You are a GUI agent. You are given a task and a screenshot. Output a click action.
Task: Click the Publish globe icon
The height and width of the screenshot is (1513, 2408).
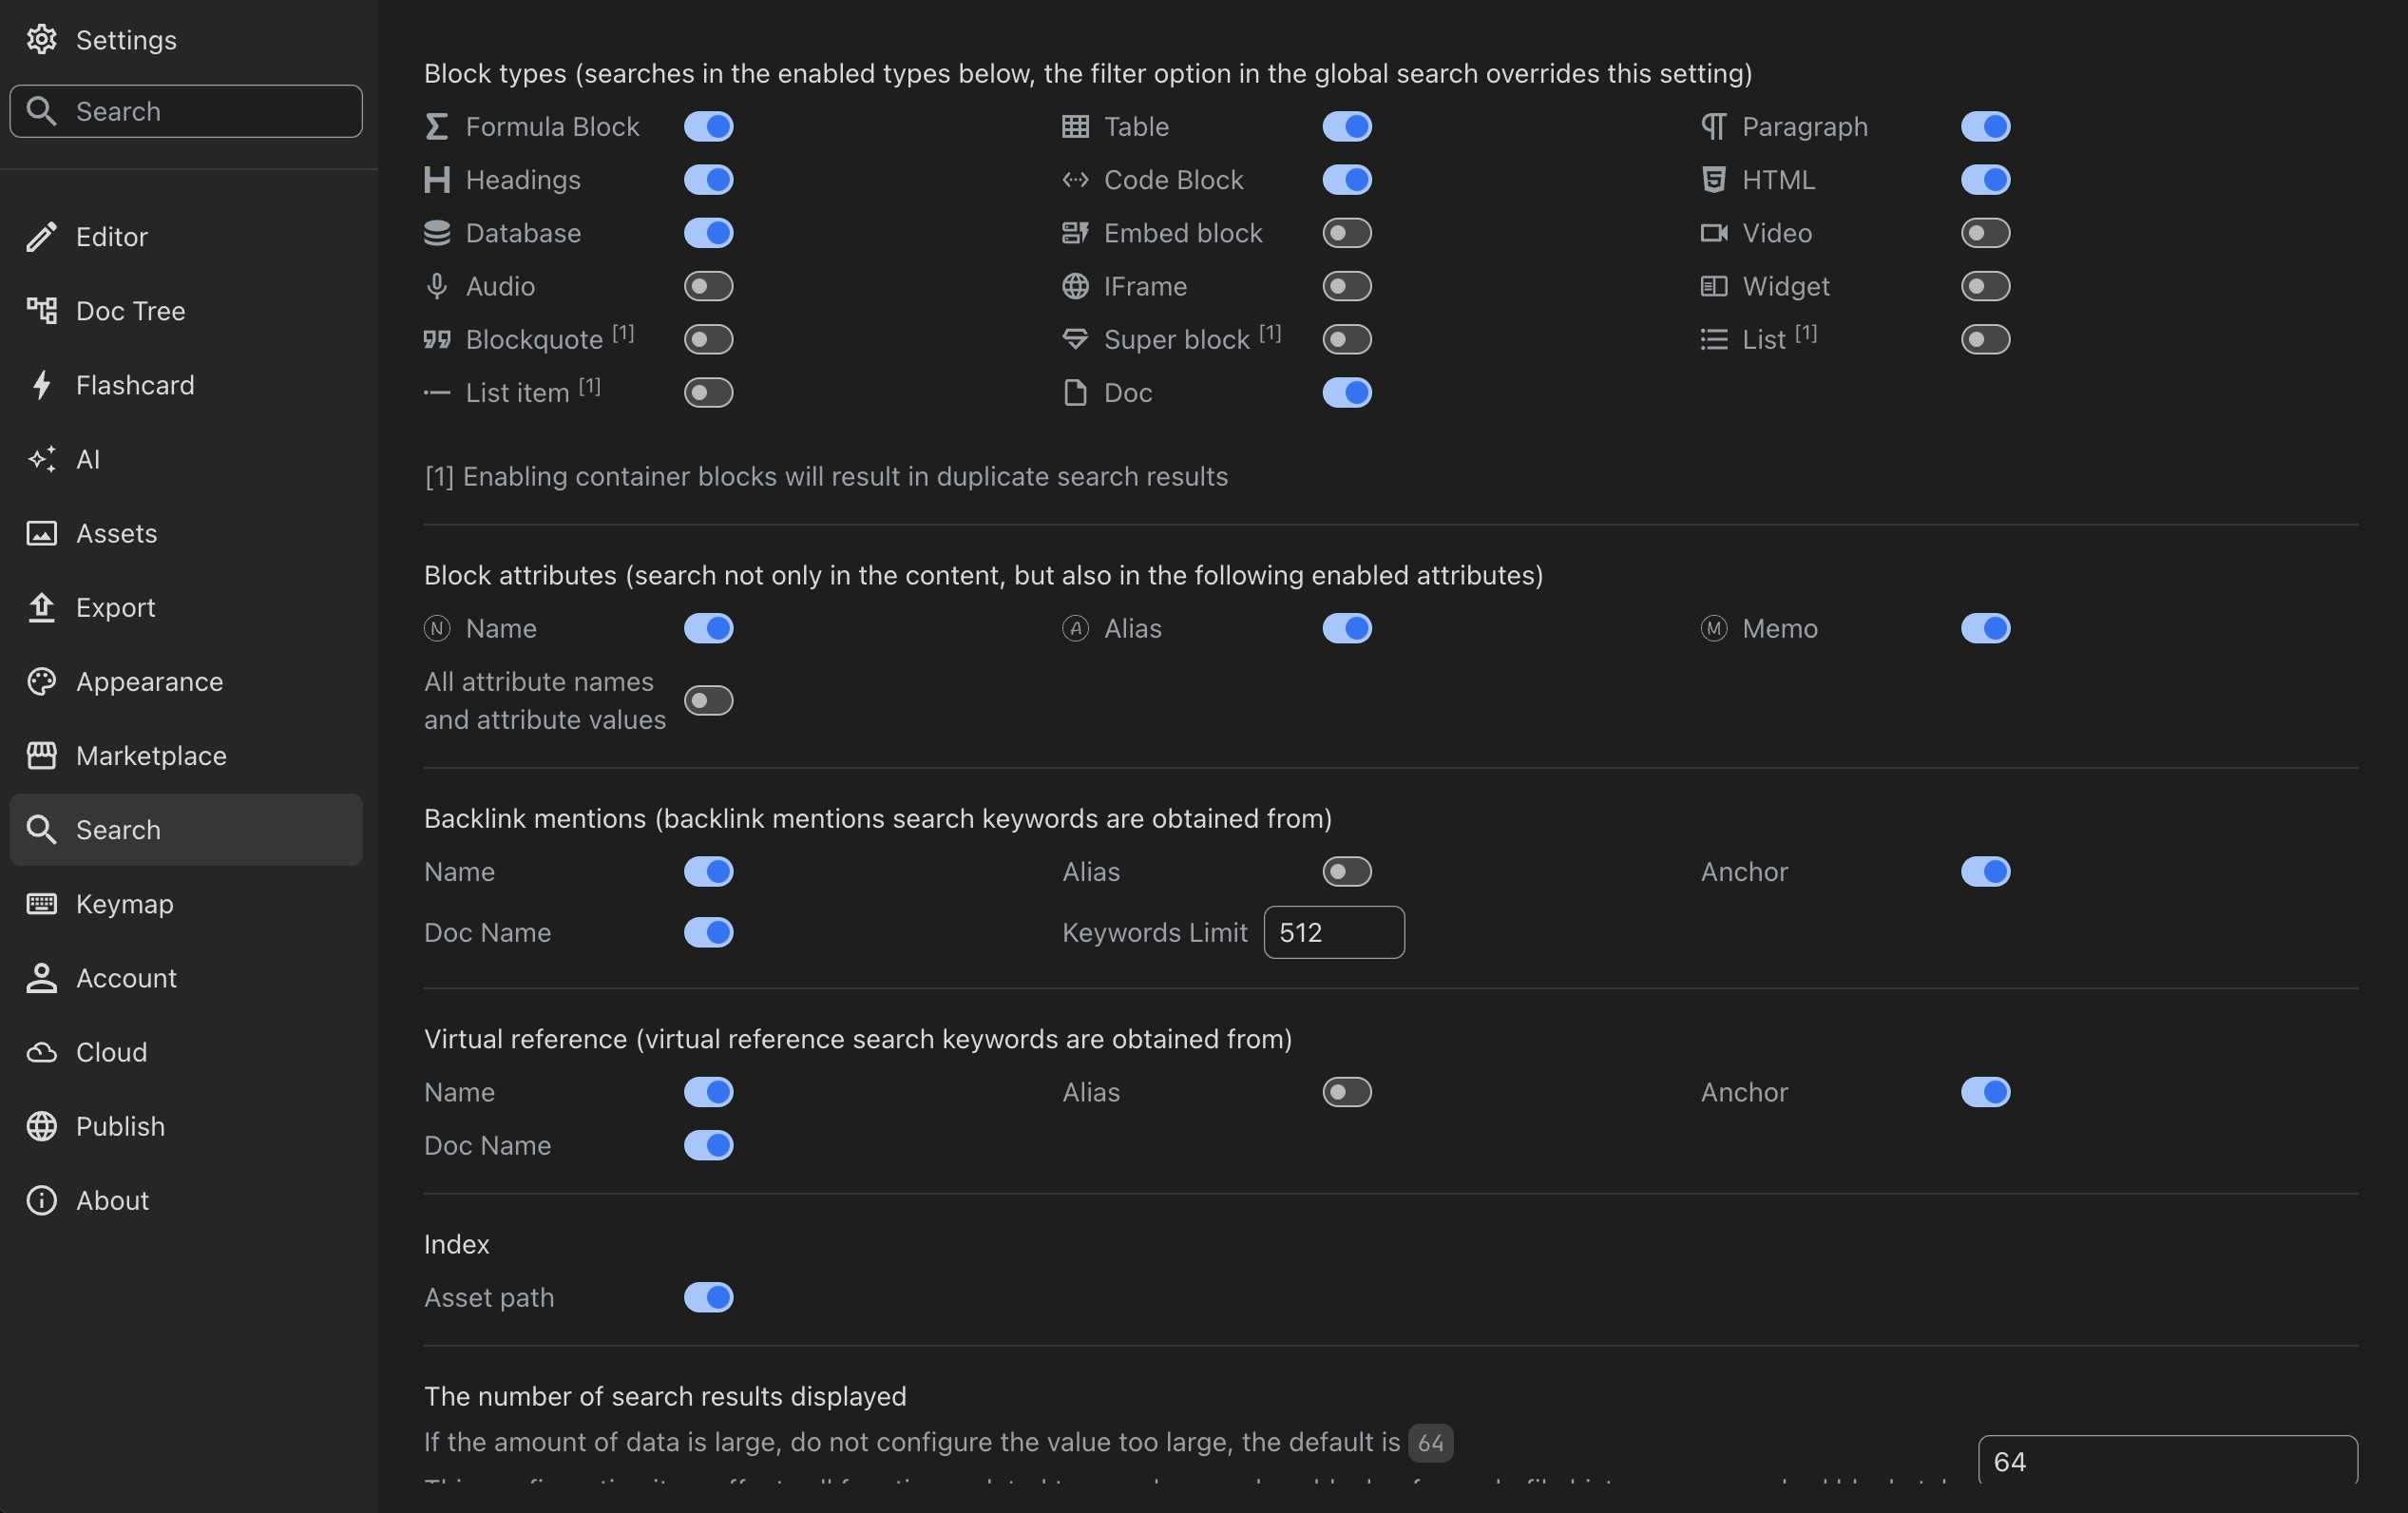point(41,1126)
